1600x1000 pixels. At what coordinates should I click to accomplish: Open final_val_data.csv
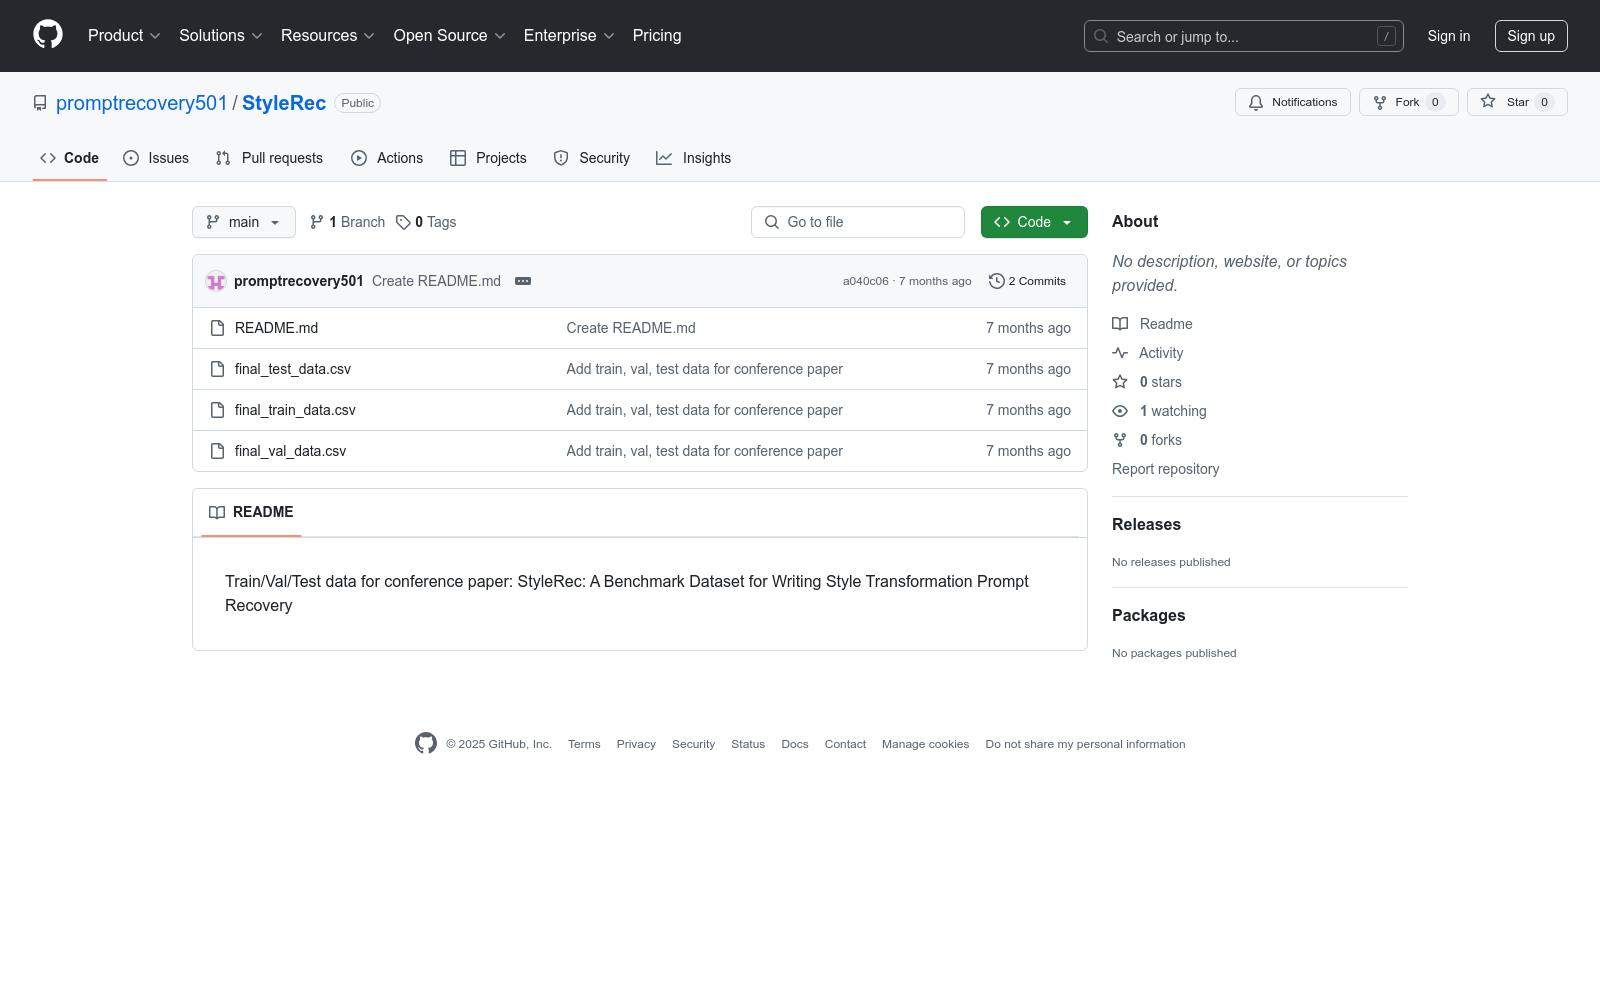[290, 451]
